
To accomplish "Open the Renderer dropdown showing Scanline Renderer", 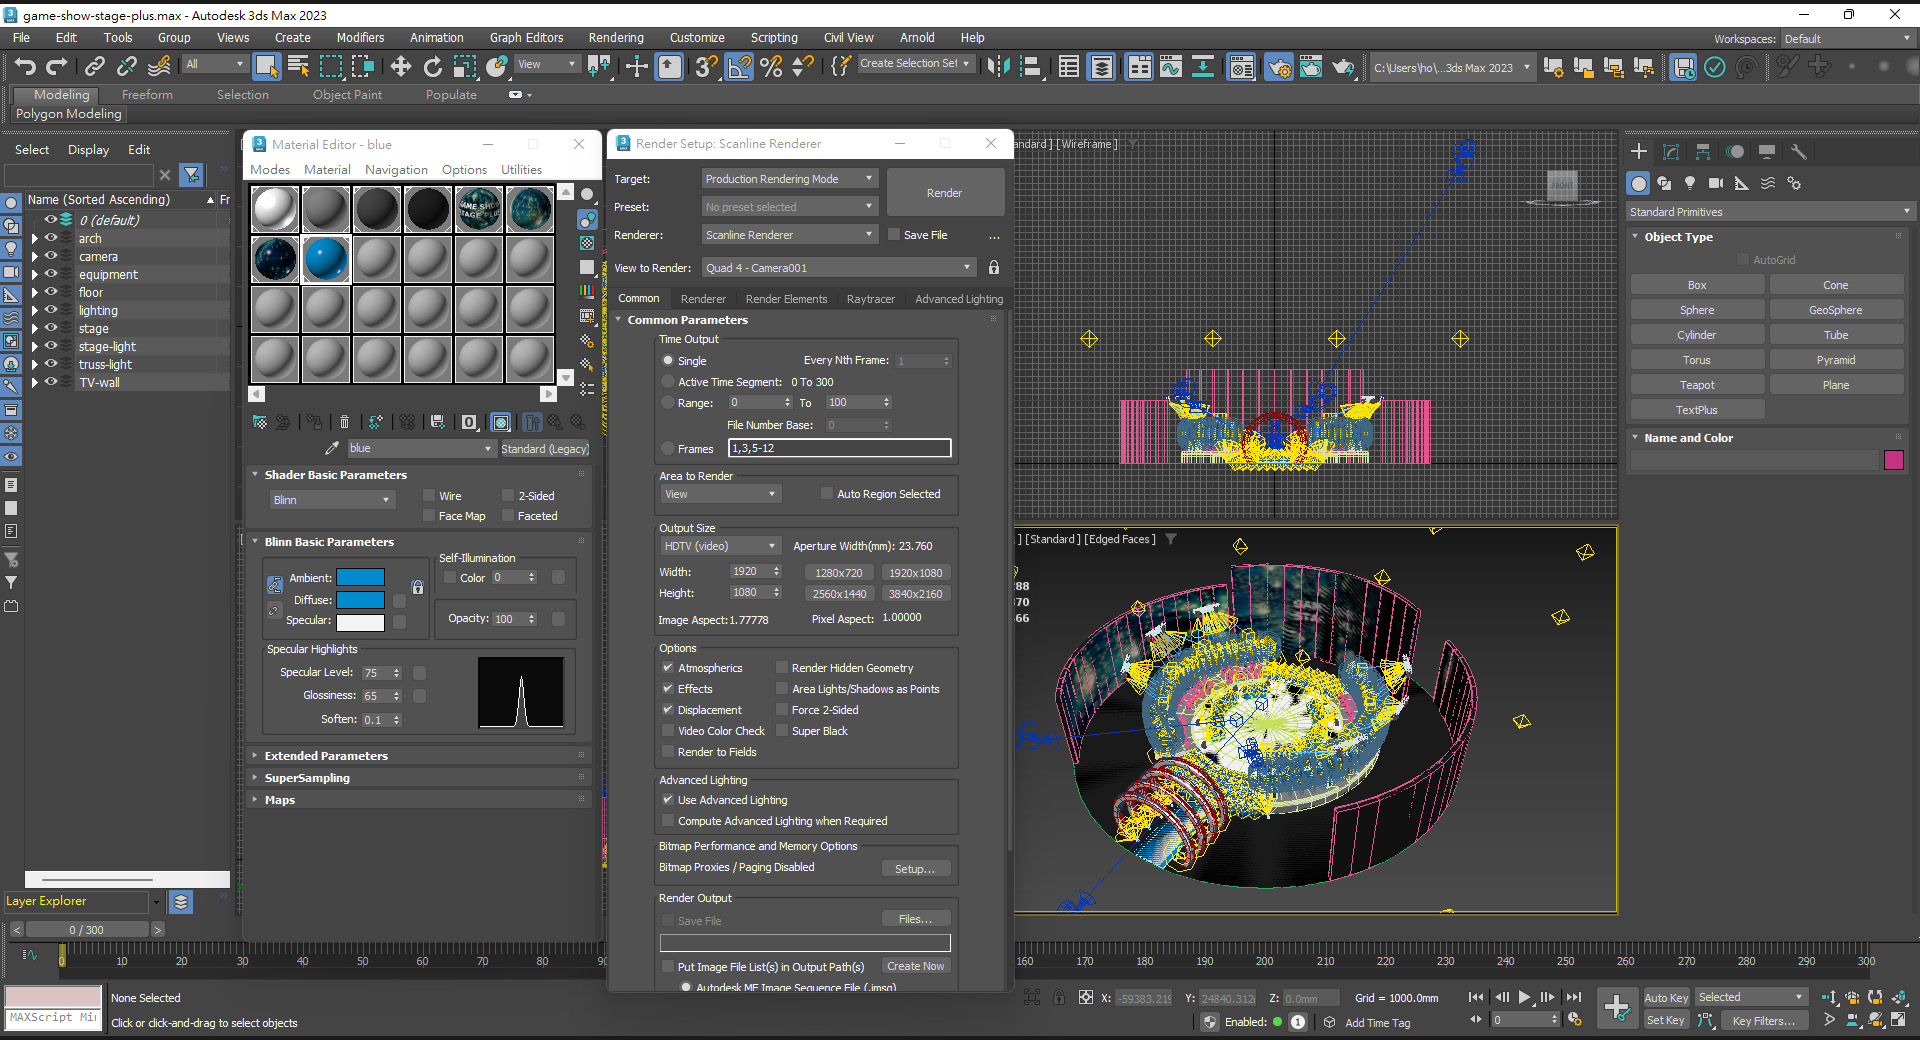I will coord(789,235).
